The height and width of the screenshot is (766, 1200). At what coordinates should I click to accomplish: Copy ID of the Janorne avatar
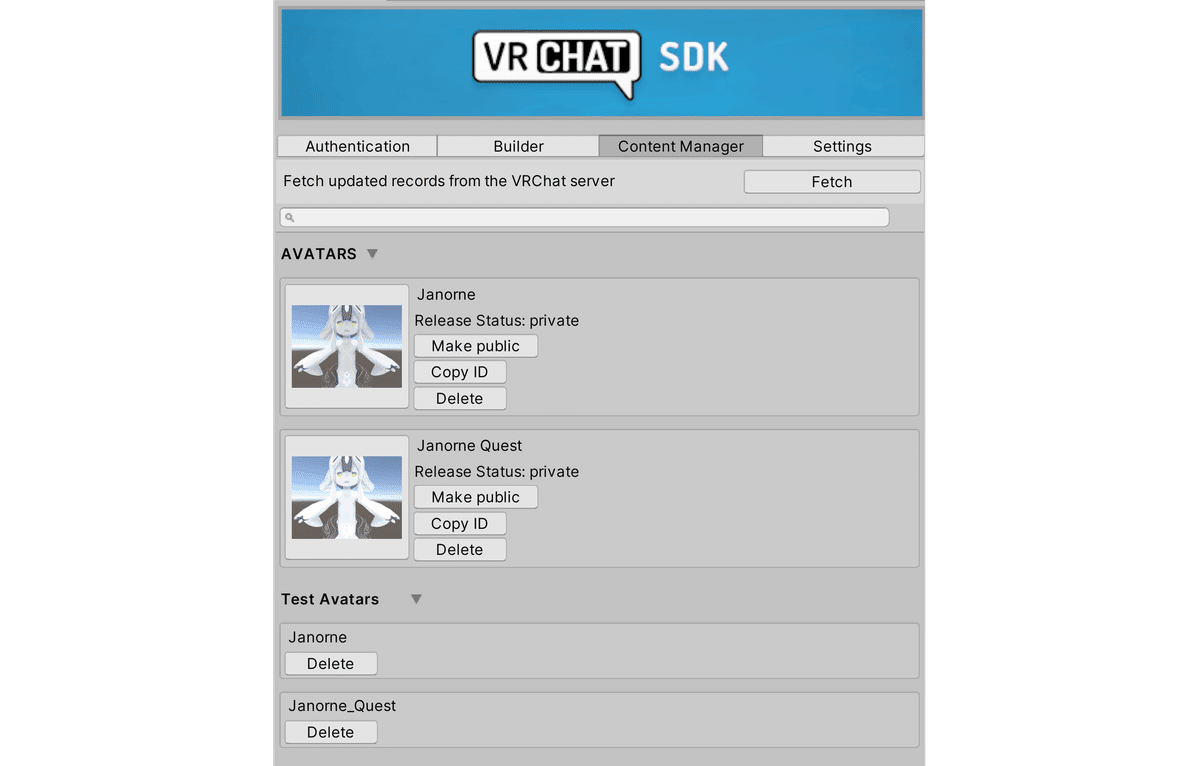459,372
